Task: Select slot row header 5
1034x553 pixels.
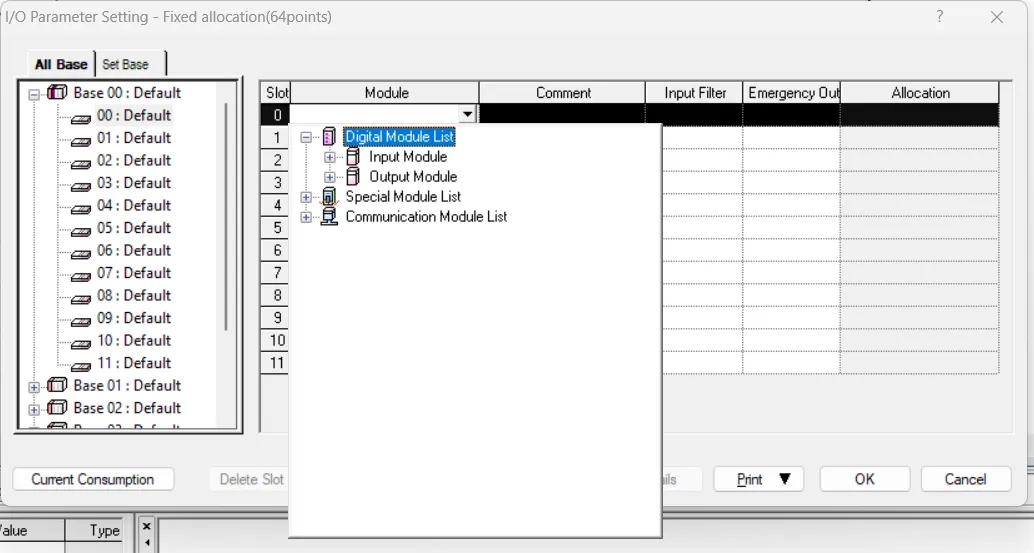Action: [x=276, y=228]
